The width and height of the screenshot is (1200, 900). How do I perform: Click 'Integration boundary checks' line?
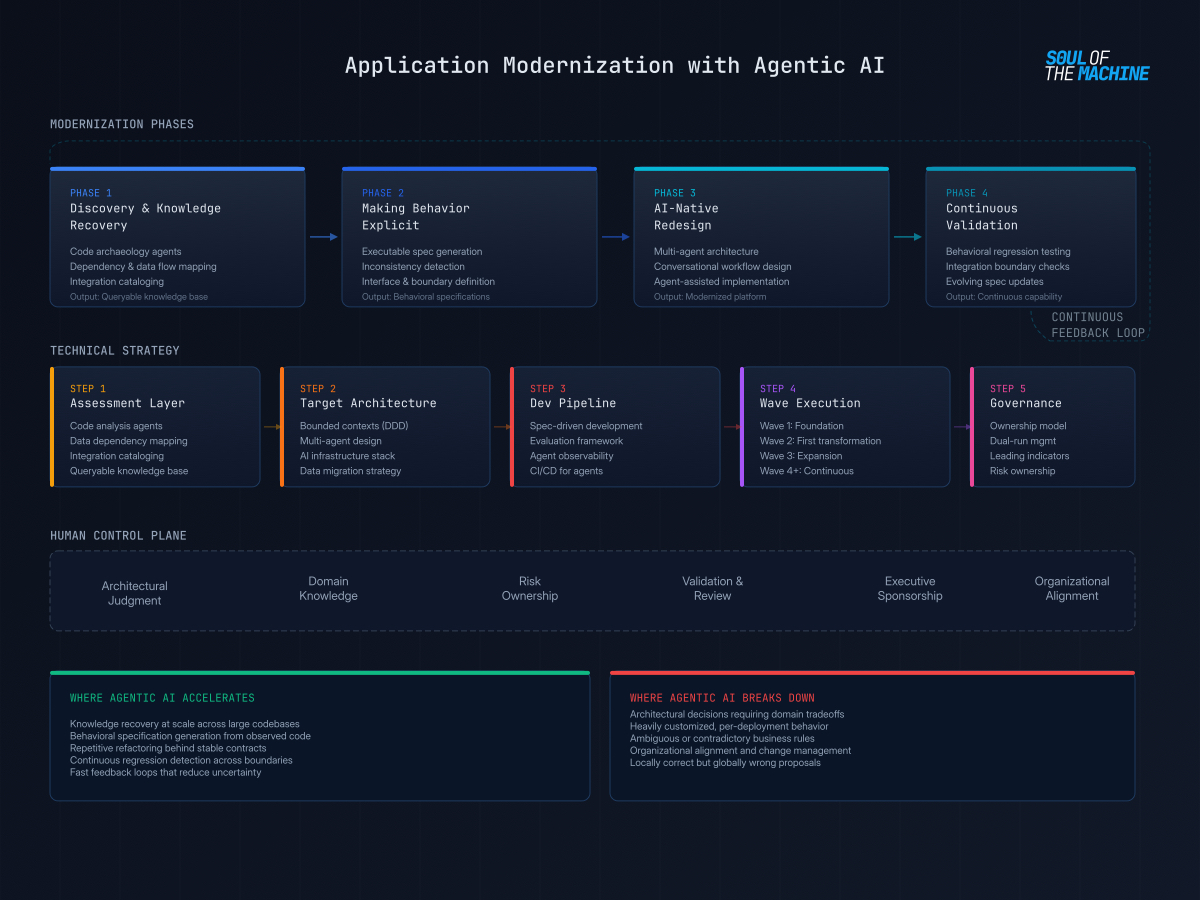[x=1008, y=267]
